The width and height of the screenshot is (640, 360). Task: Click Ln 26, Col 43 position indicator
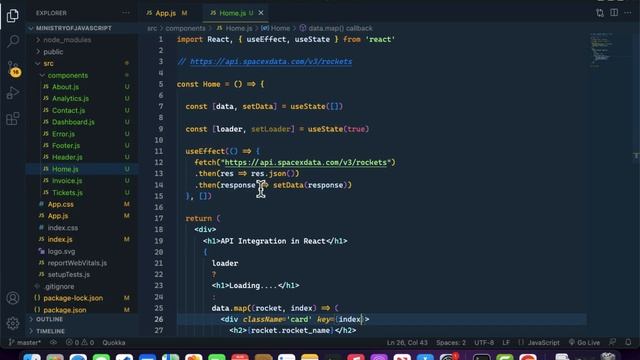tap(407, 343)
